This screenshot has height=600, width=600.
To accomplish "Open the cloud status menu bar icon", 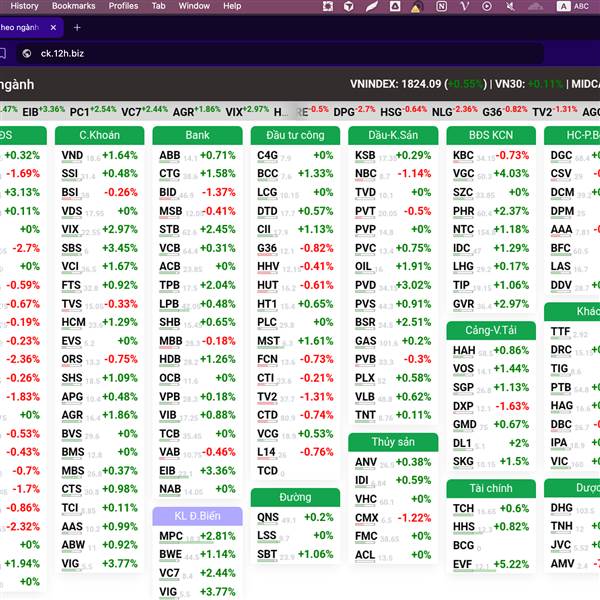I will pos(535,6).
